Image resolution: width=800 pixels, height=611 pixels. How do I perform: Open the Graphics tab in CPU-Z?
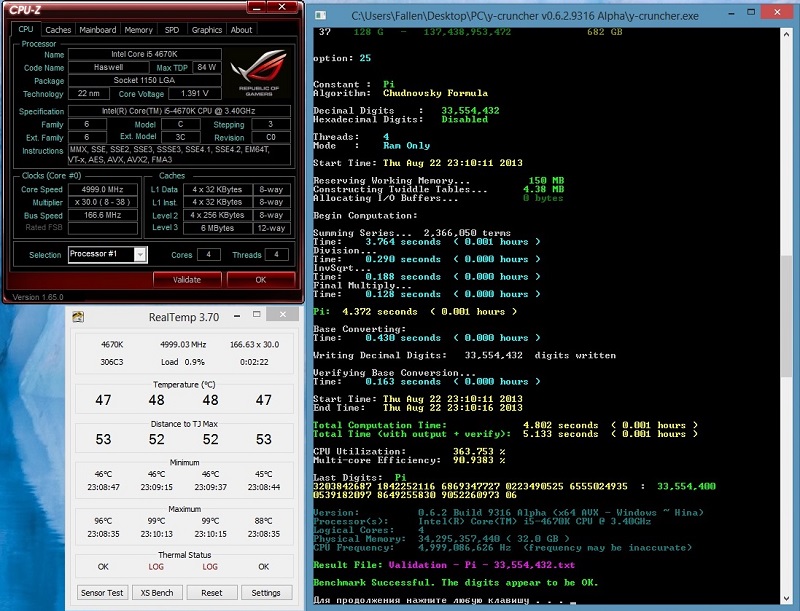207,30
